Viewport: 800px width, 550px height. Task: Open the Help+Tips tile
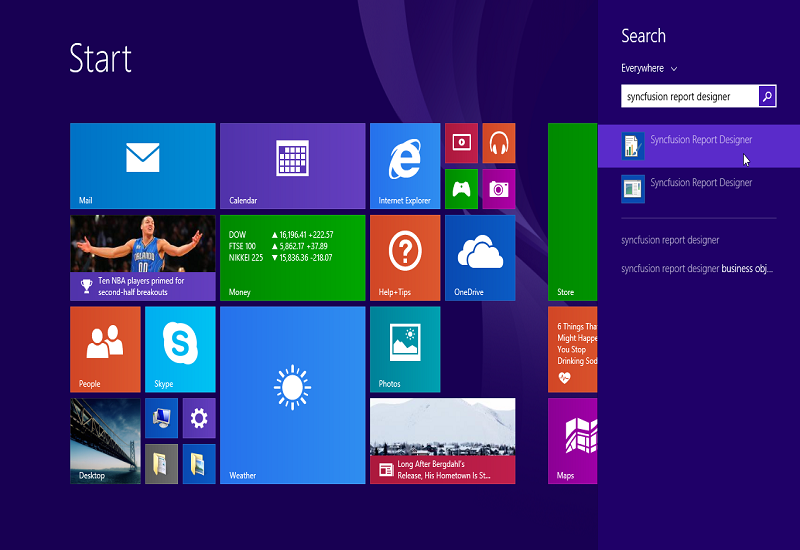(x=404, y=257)
